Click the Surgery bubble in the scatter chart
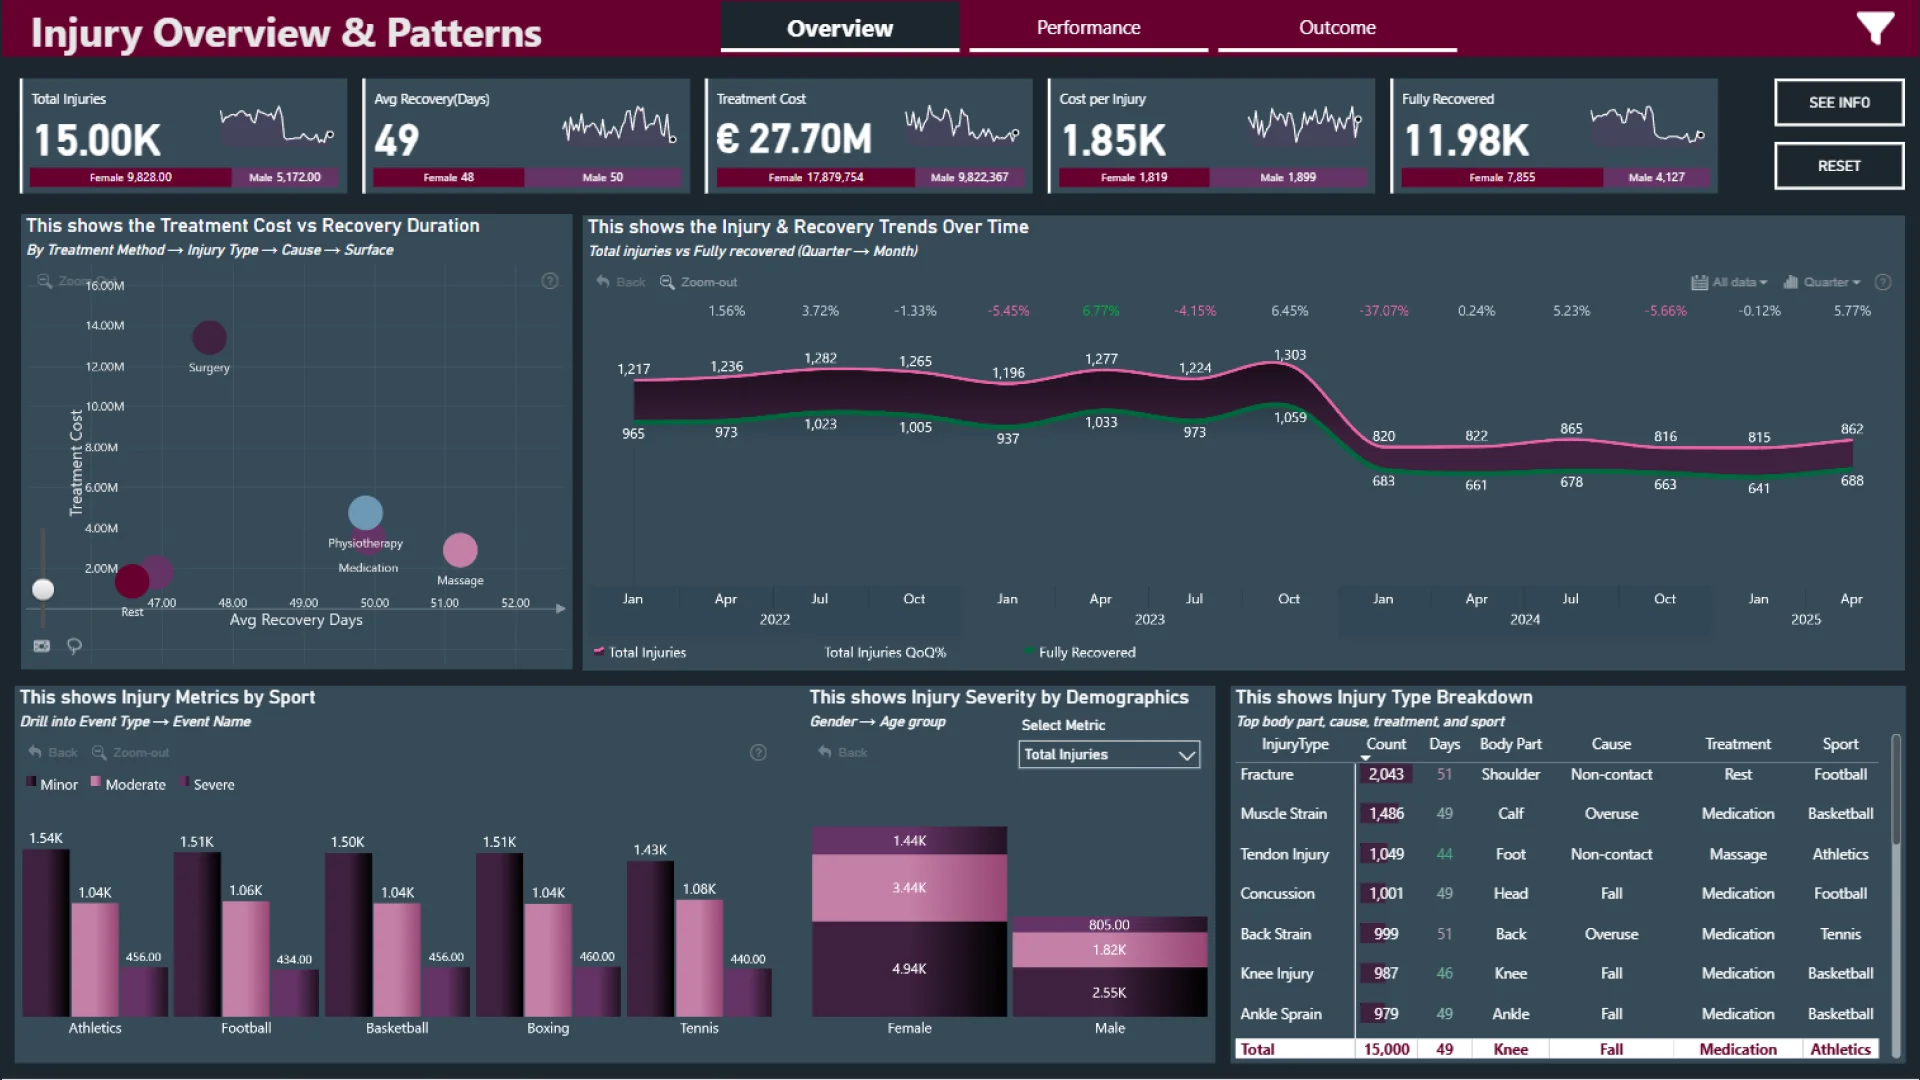Screen dimensions: 1920x1080 click(x=209, y=338)
